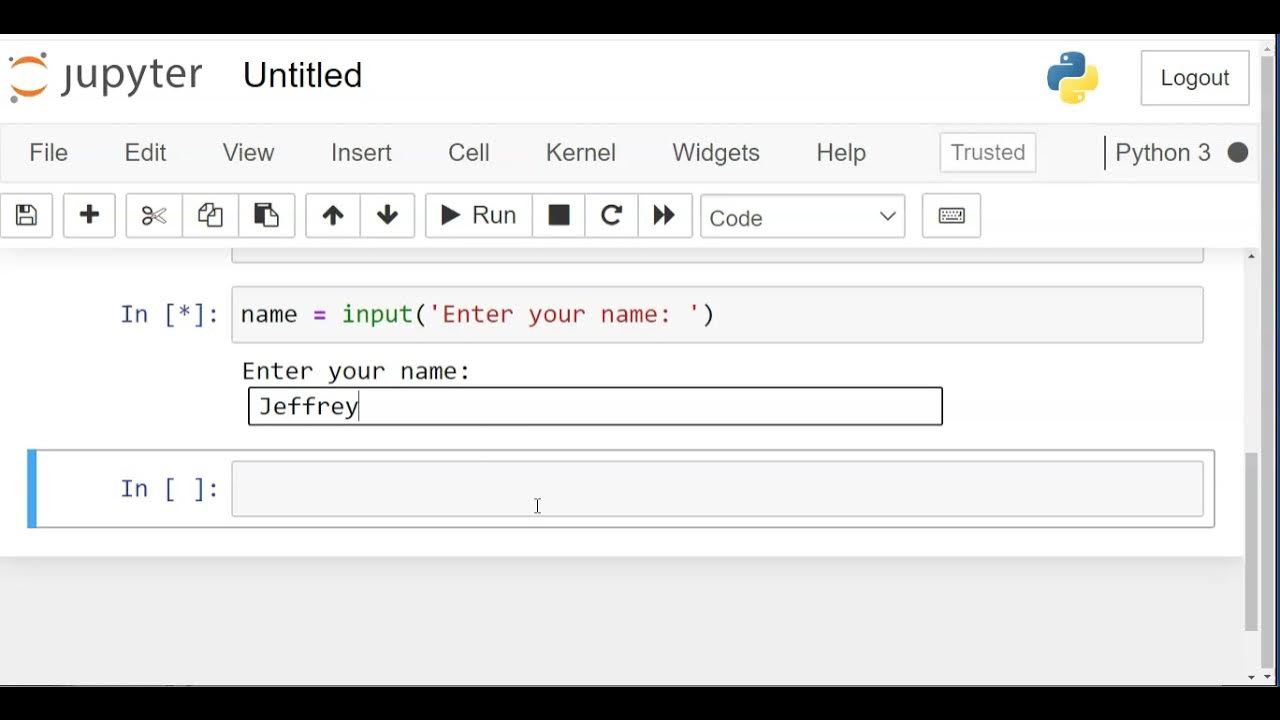Rename the notebook titled Untitled

pos(303,76)
